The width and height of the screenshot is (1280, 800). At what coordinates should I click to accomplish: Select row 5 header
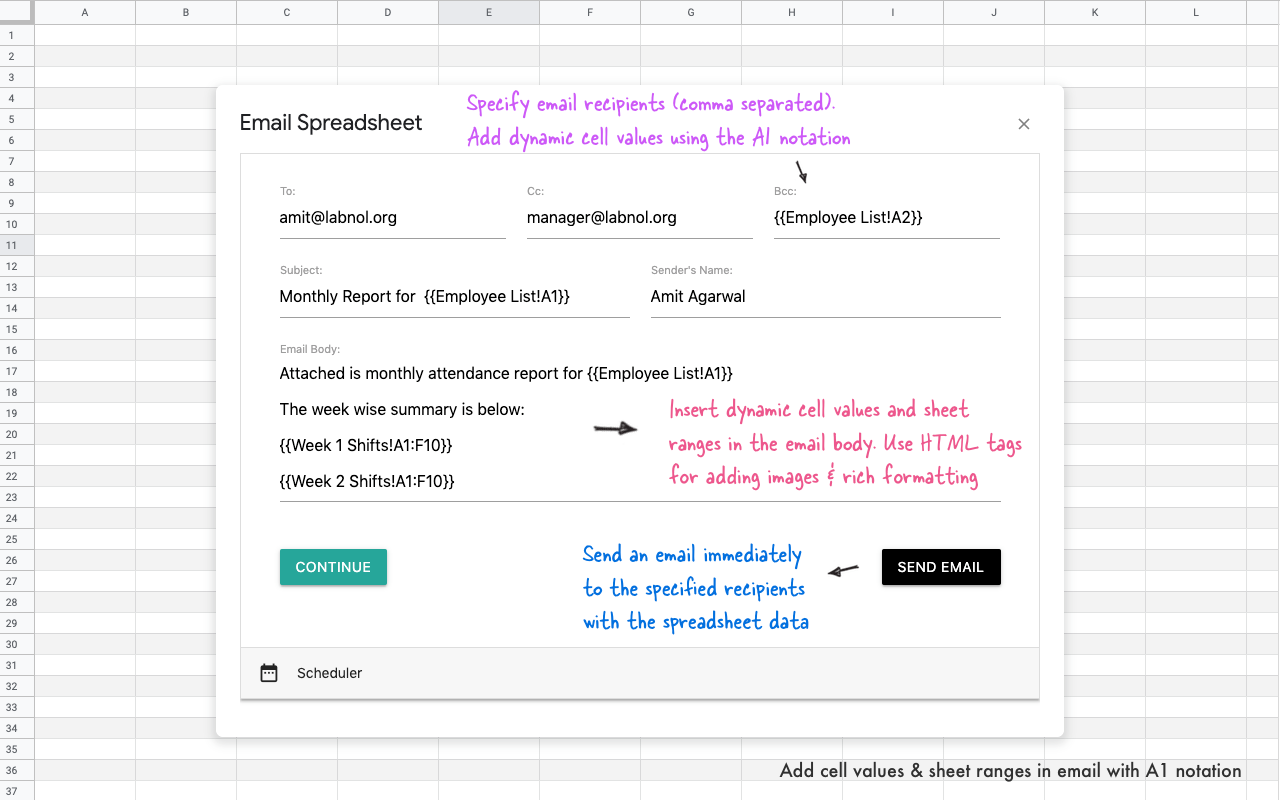click(x=17, y=119)
